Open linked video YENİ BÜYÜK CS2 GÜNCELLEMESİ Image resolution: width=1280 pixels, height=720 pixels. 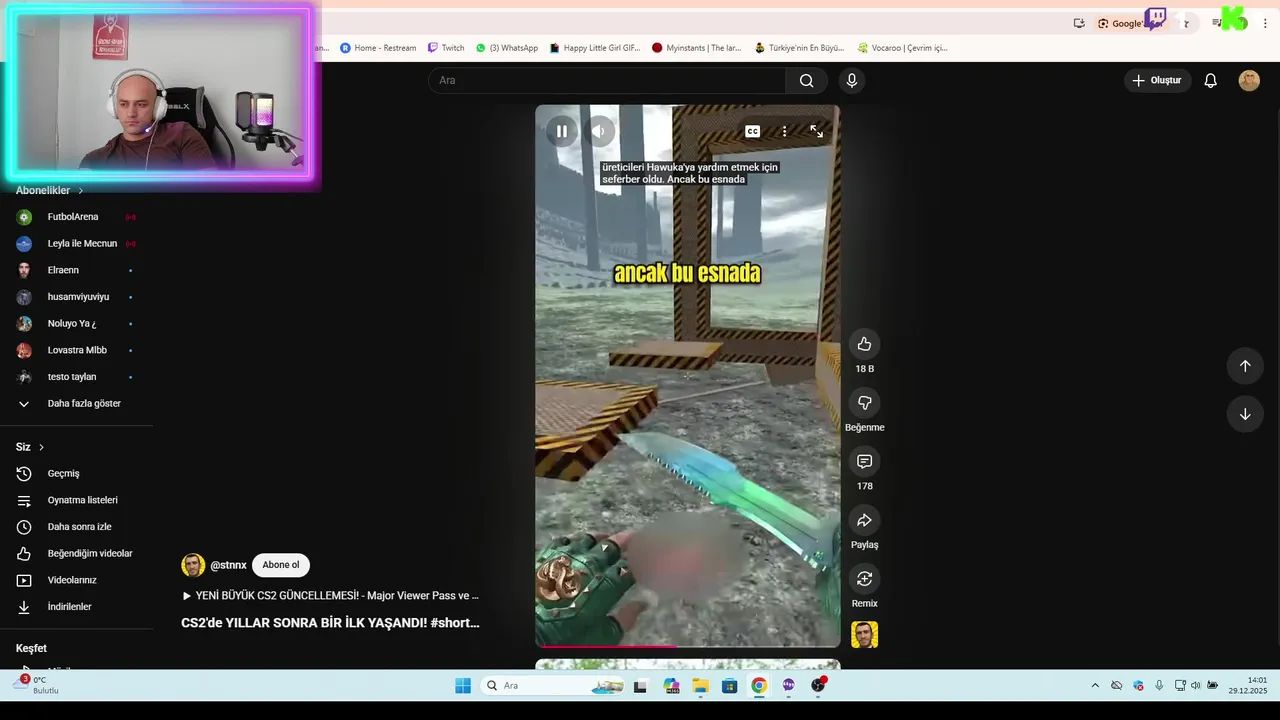tap(330, 595)
